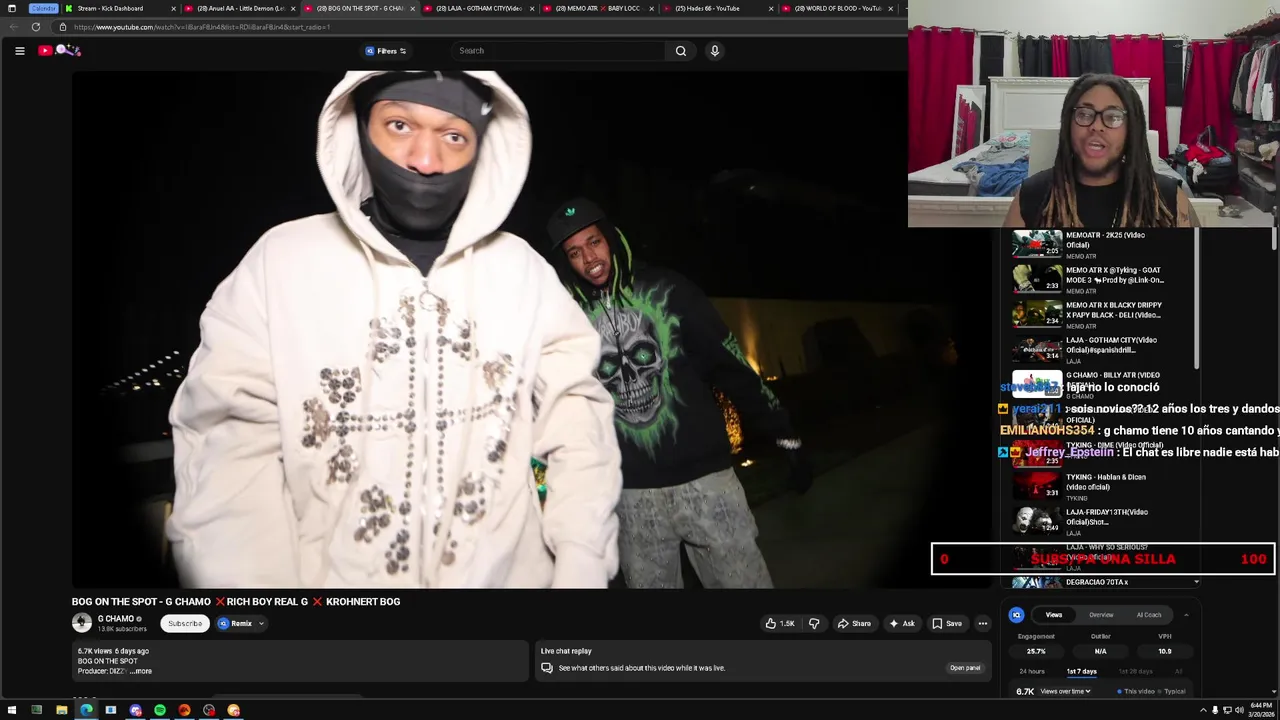Toggle This video series in chart
Image resolution: width=1280 pixels, height=720 pixels.
1137,691
